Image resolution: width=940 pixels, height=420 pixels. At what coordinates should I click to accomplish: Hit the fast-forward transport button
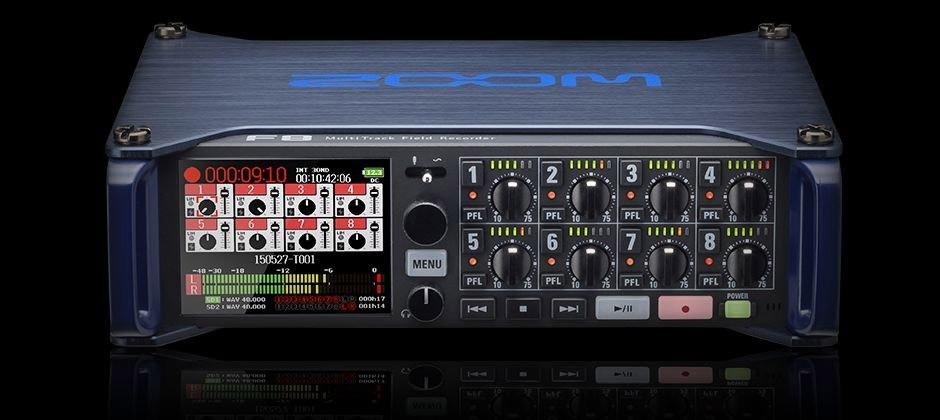coord(568,309)
